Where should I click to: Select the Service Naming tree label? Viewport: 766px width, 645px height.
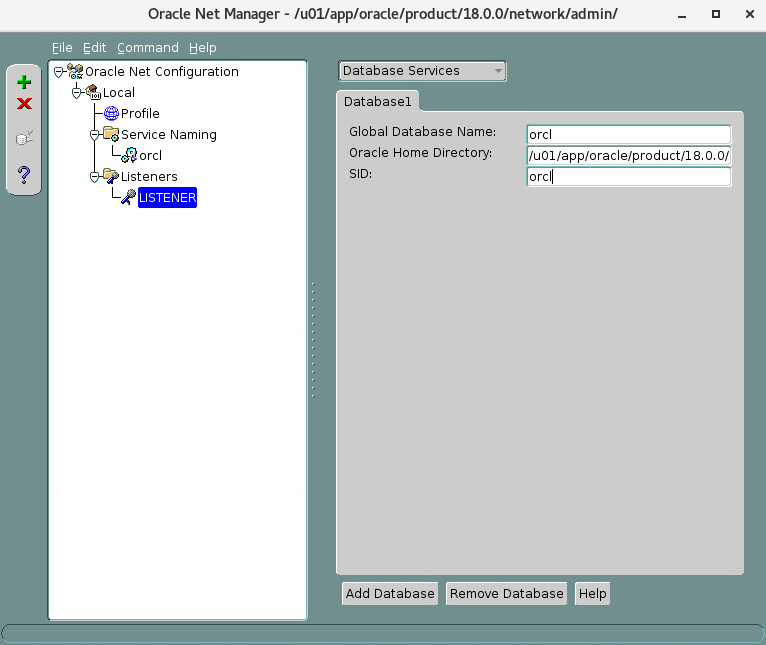pyautogui.click(x=169, y=134)
